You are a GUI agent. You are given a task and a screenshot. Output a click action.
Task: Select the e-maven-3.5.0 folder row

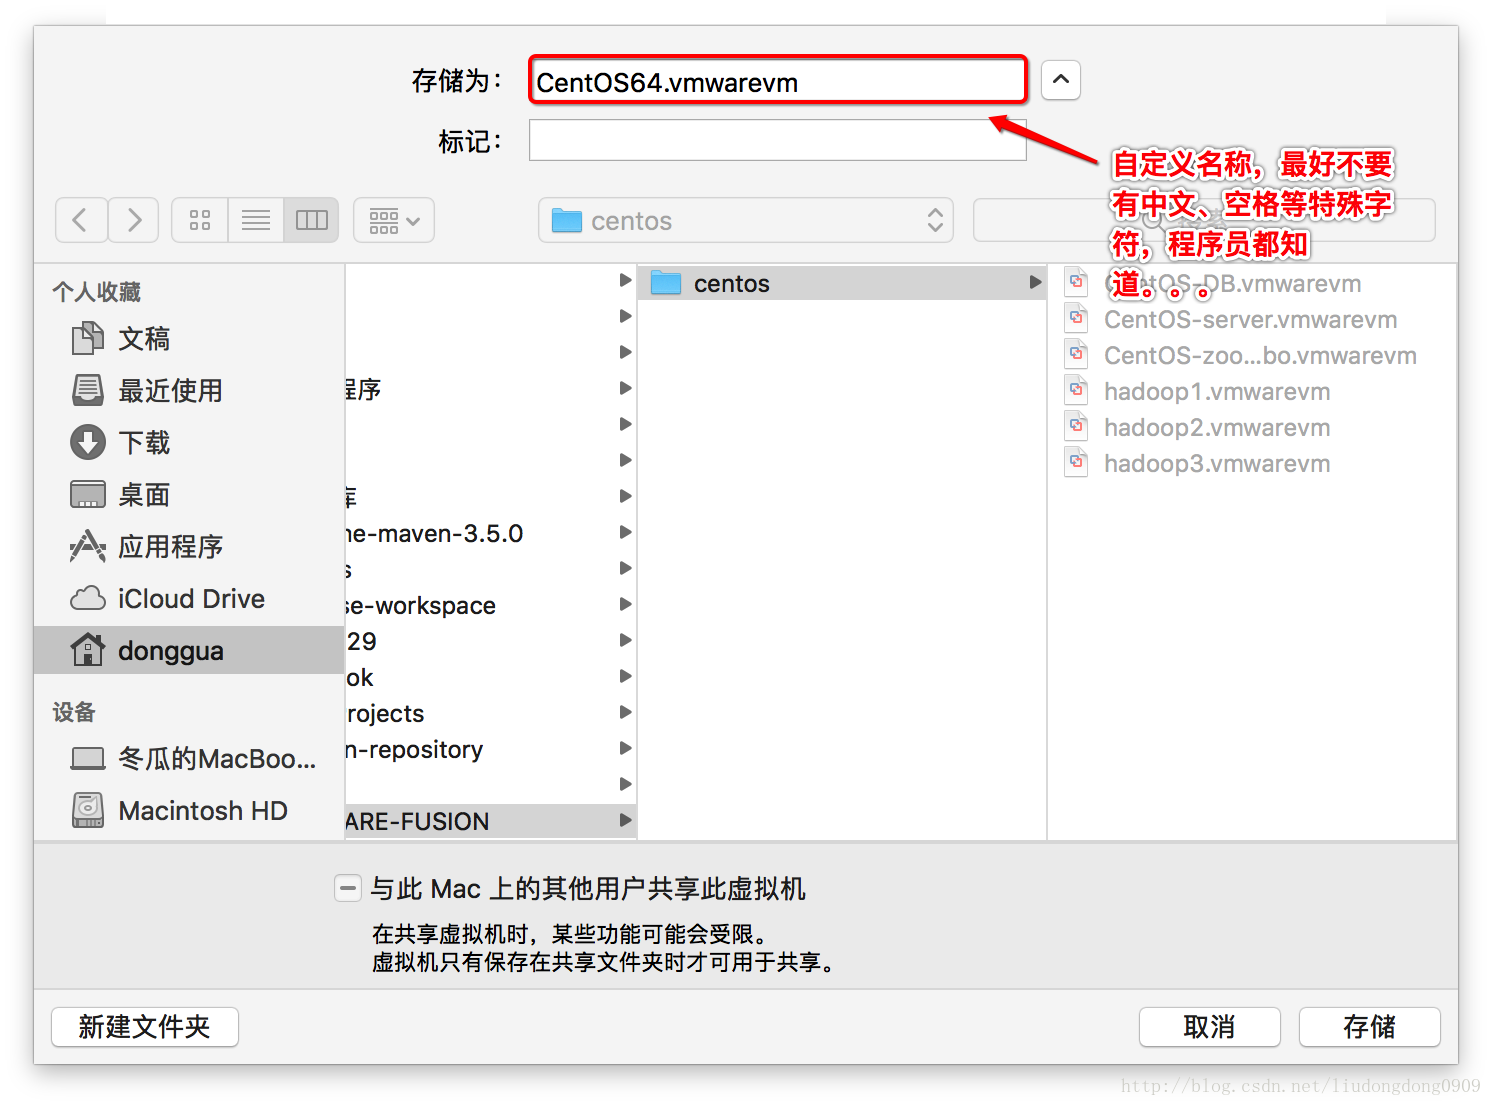point(490,533)
